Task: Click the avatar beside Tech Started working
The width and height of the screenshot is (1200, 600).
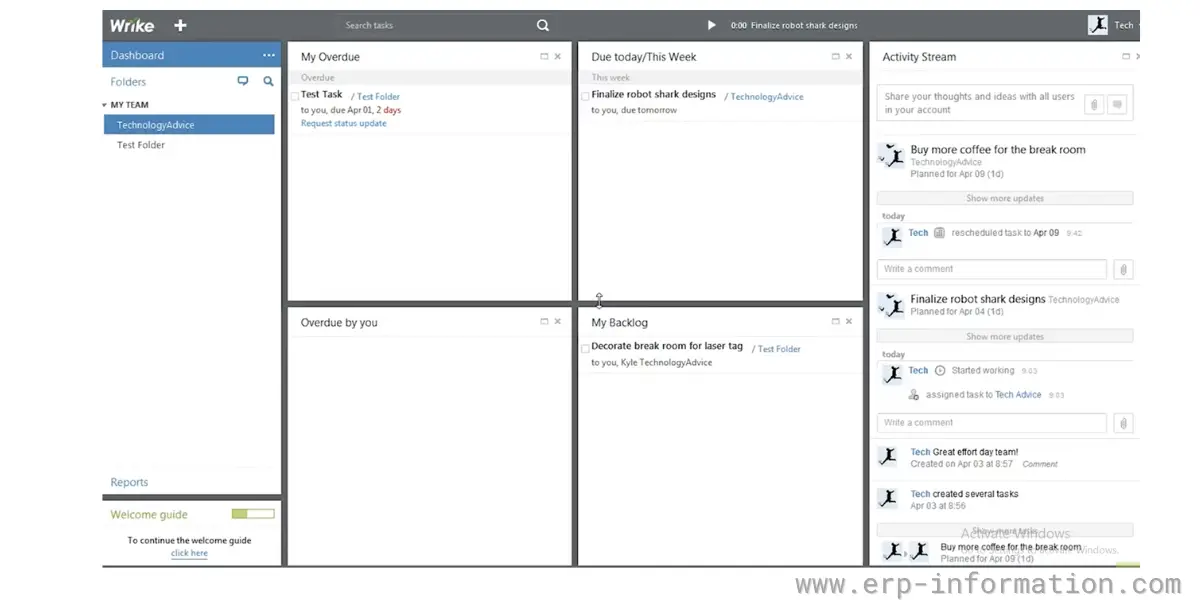Action: point(892,374)
